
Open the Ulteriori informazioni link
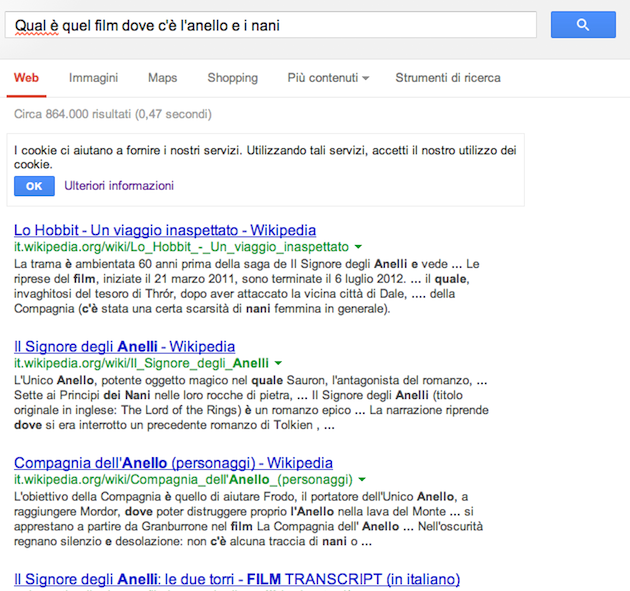point(119,186)
